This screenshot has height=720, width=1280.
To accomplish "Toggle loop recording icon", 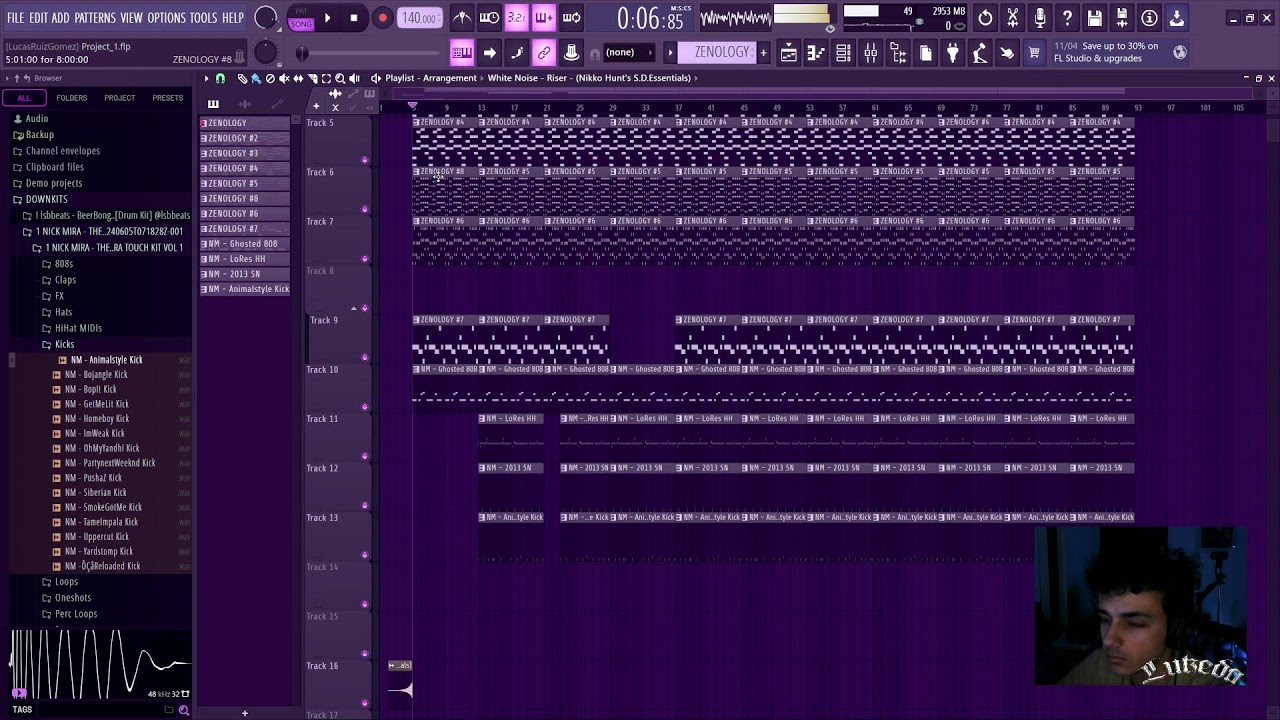I will click(571, 17).
